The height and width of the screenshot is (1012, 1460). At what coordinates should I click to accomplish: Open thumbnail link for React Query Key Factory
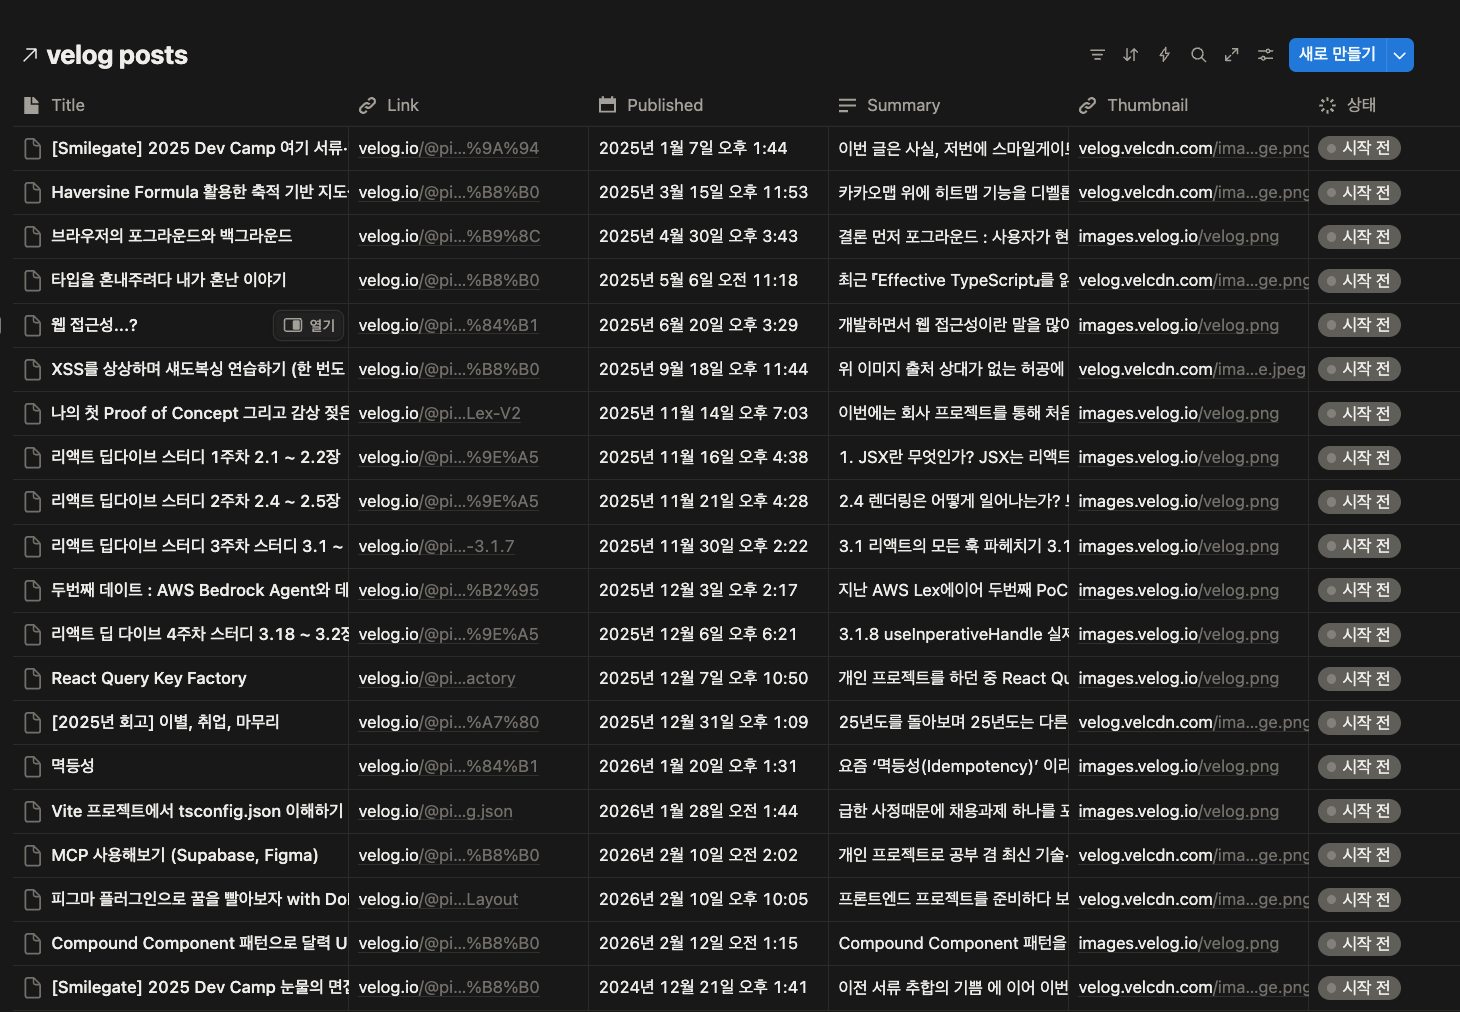1178,679
